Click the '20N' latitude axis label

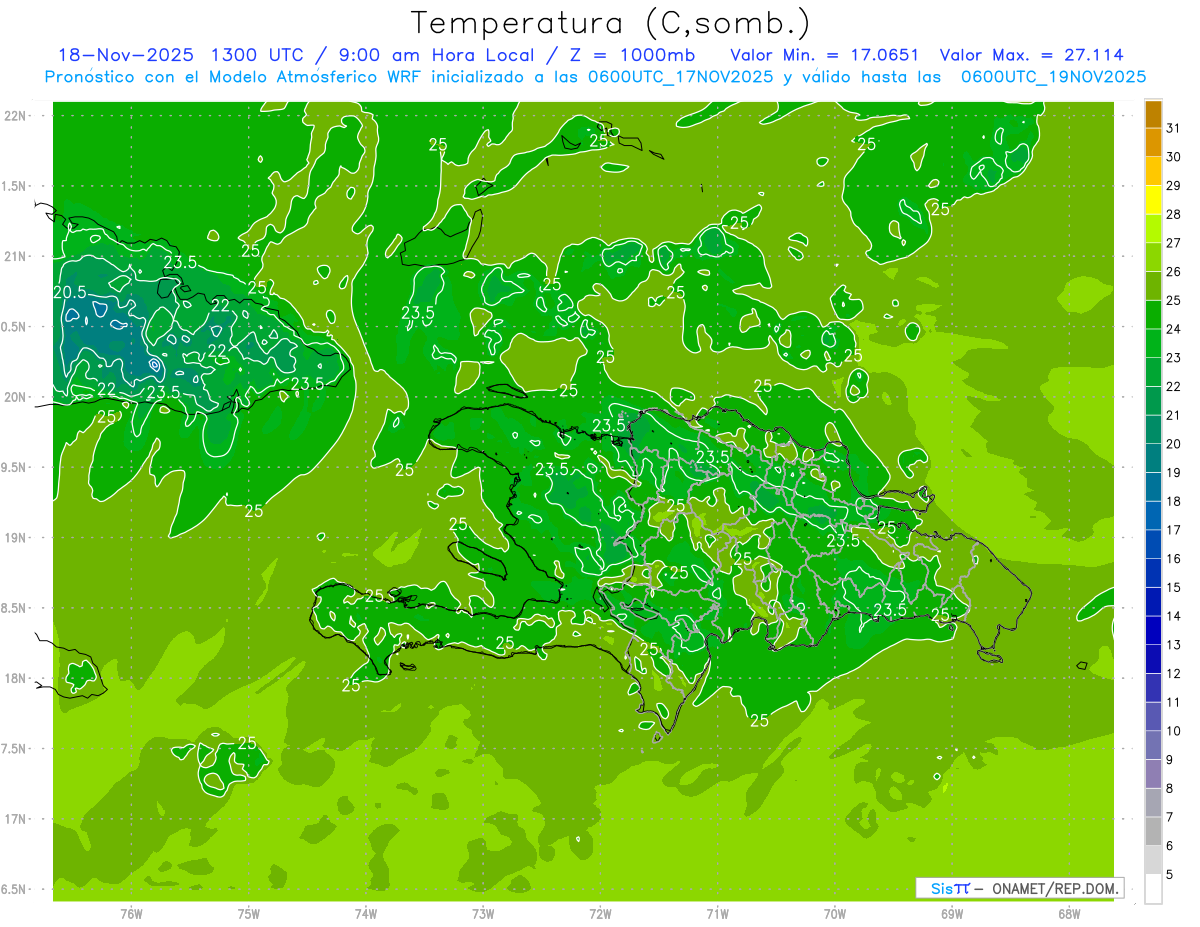16,397
